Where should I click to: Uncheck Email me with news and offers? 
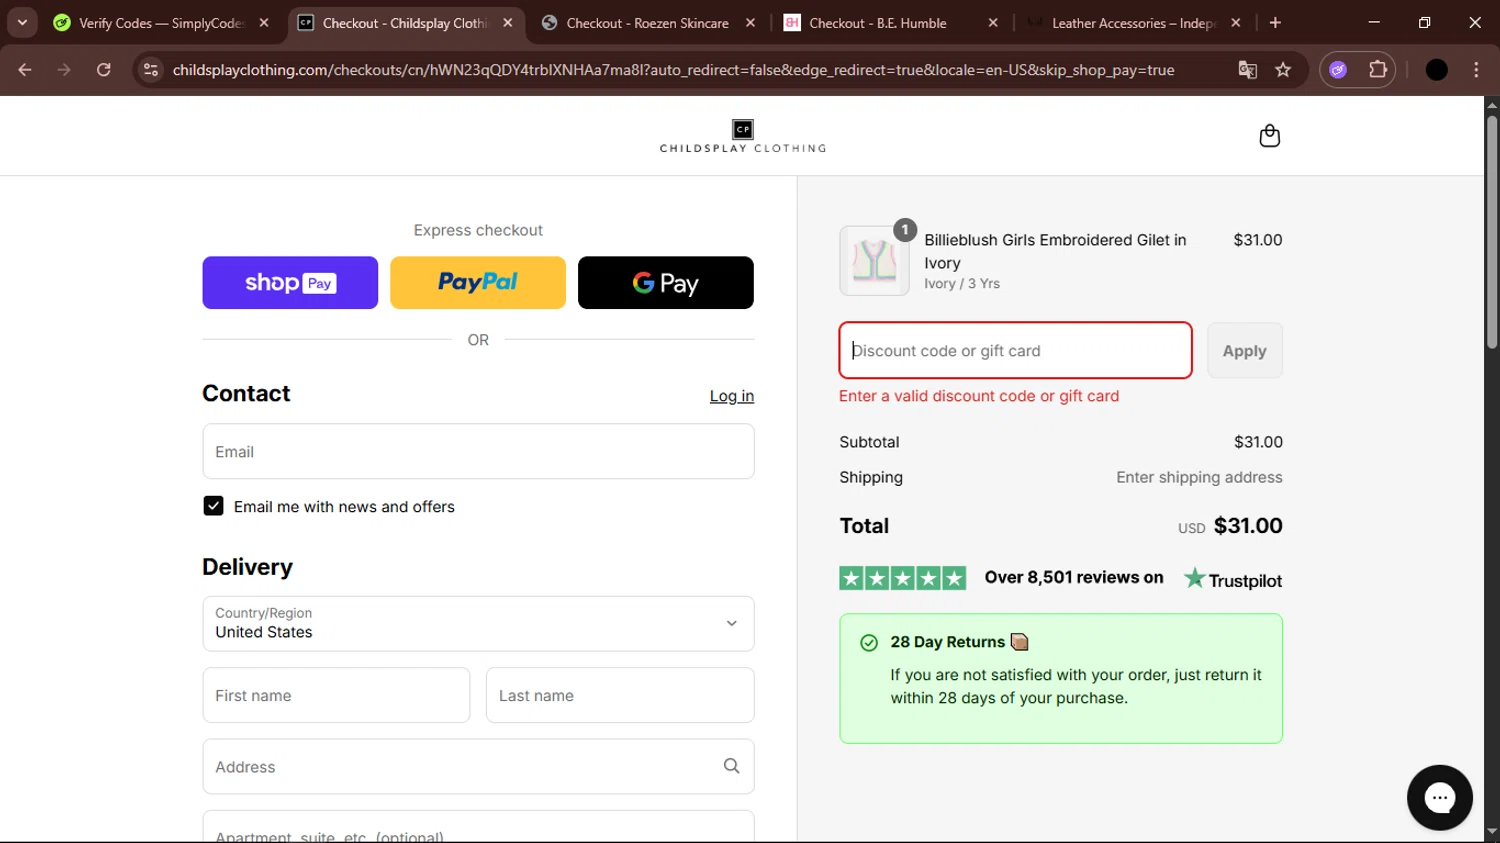point(214,506)
